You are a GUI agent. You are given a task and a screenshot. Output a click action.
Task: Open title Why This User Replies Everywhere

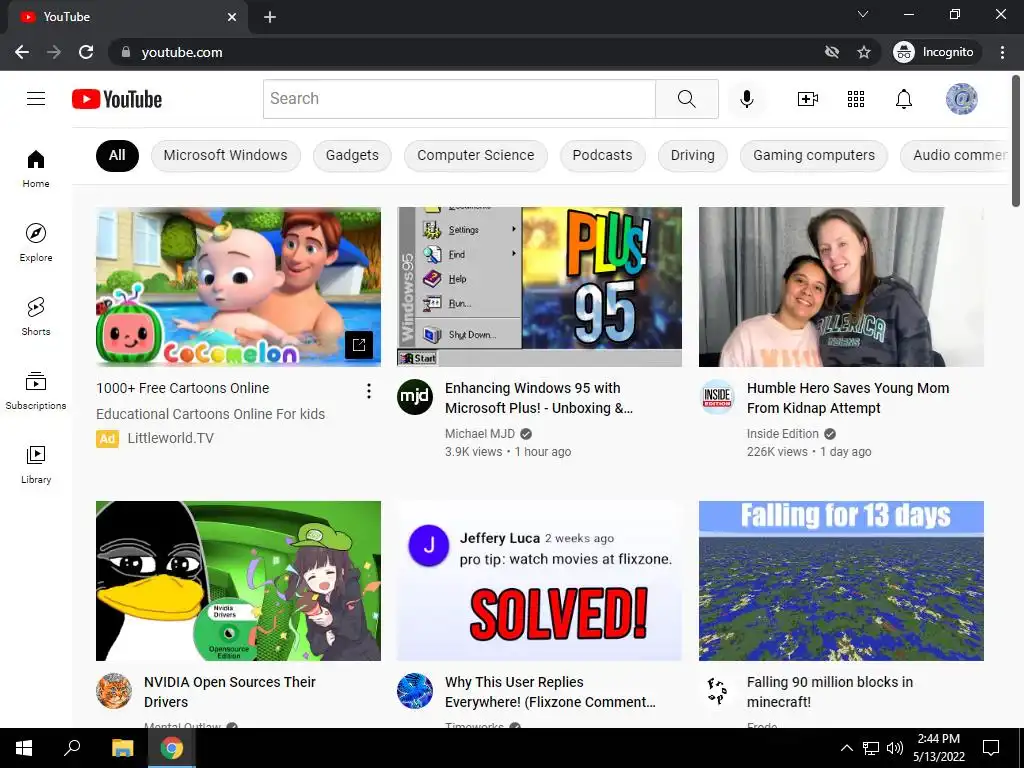point(550,692)
